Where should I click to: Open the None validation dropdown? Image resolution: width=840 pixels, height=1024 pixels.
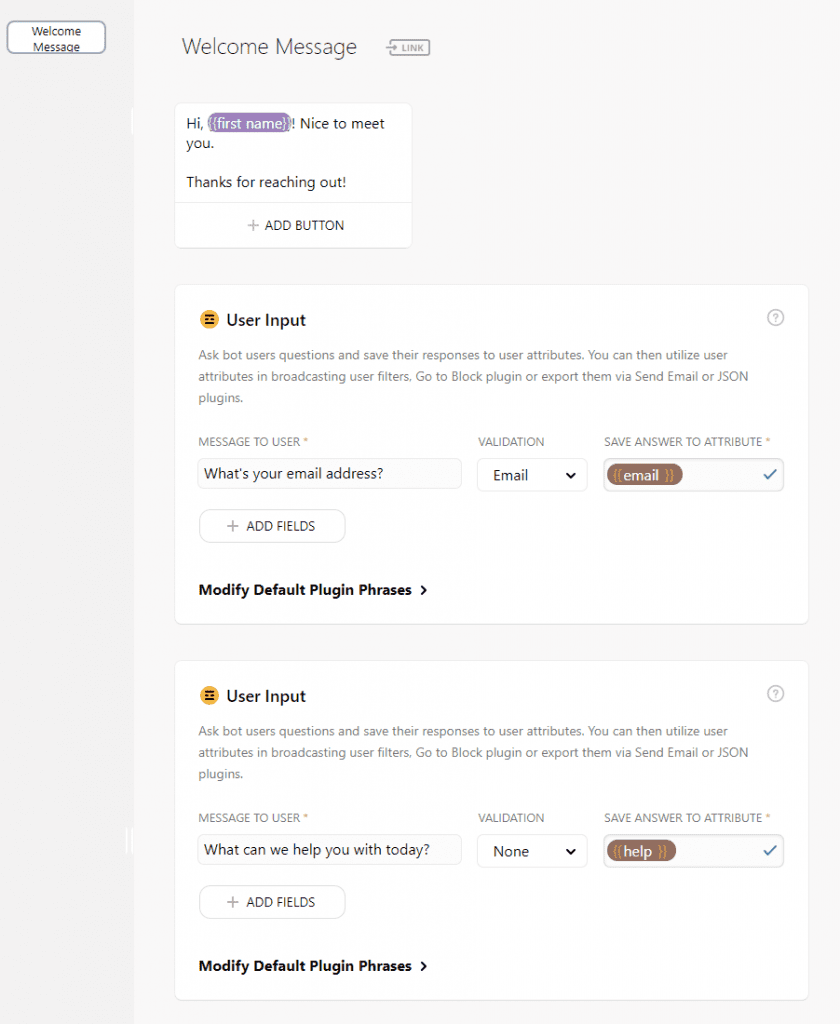[x=532, y=851]
